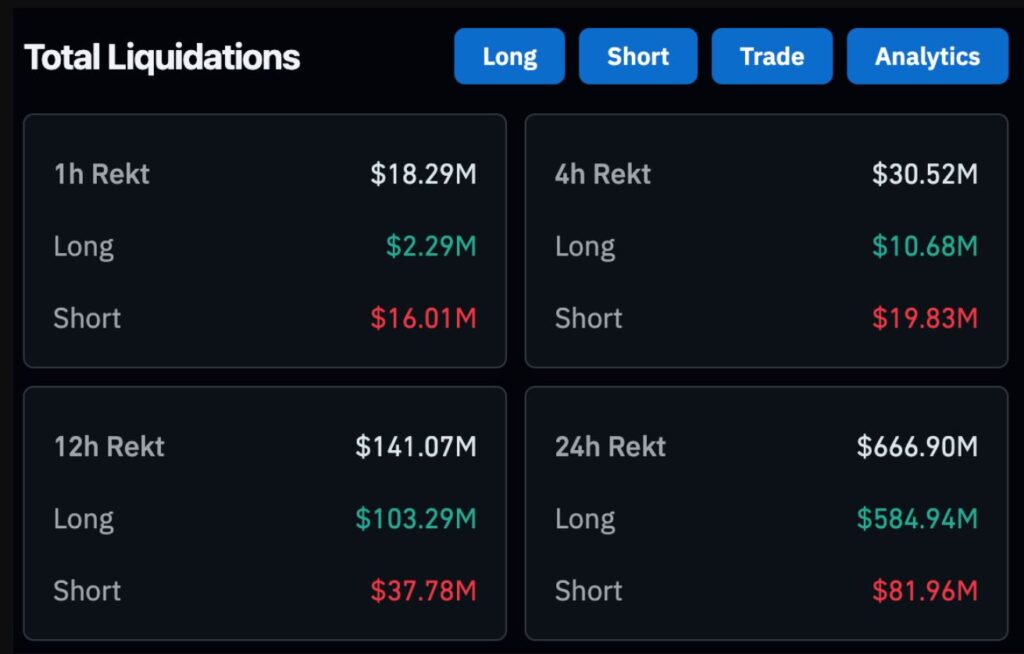The image size is (1024, 654).
Task: Click the 12h Rekt total $141.07M
Action: [x=416, y=446]
